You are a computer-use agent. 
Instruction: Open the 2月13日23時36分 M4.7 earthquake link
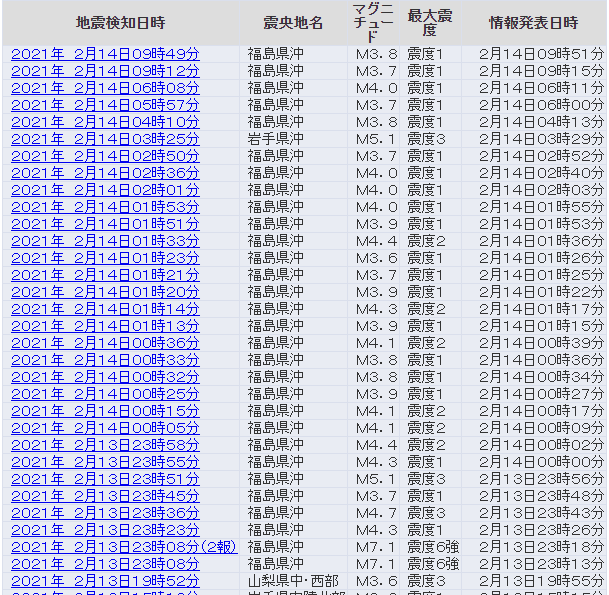(x=105, y=513)
